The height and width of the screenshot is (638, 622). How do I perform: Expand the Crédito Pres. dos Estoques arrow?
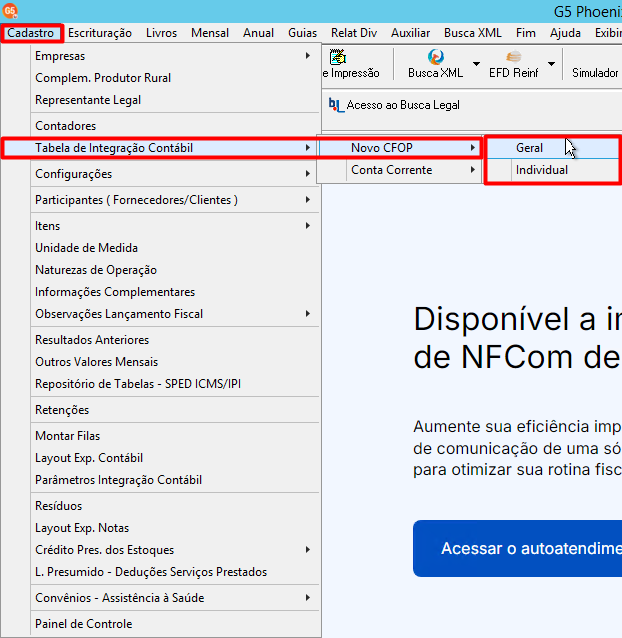point(308,550)
